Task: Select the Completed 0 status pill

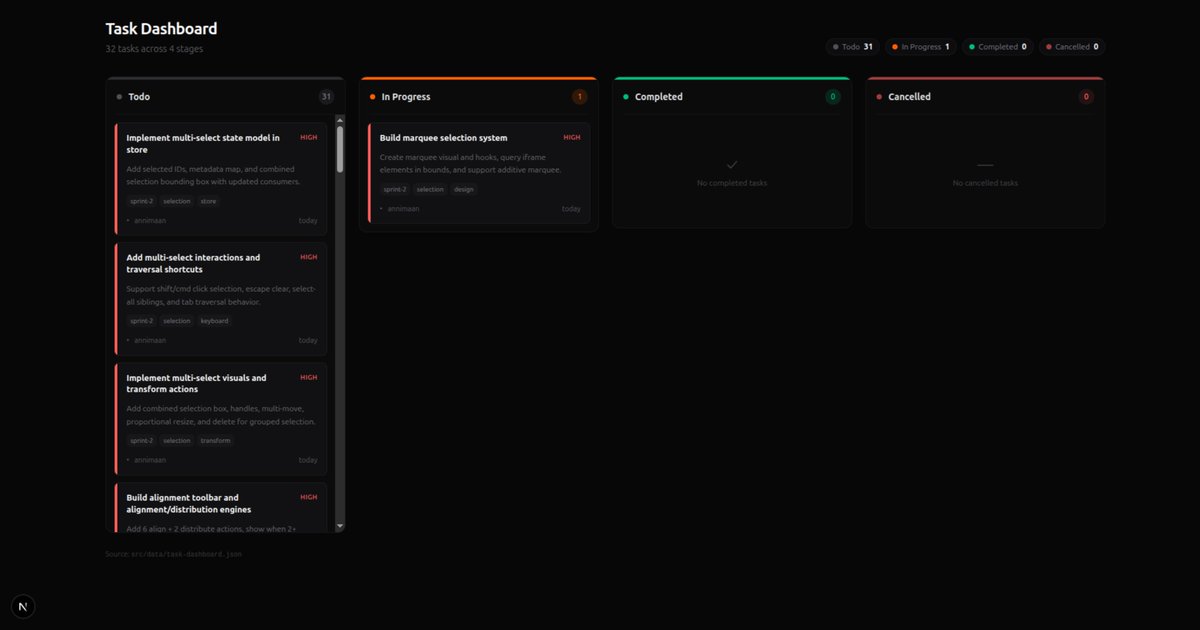Action: pos(998,47)
